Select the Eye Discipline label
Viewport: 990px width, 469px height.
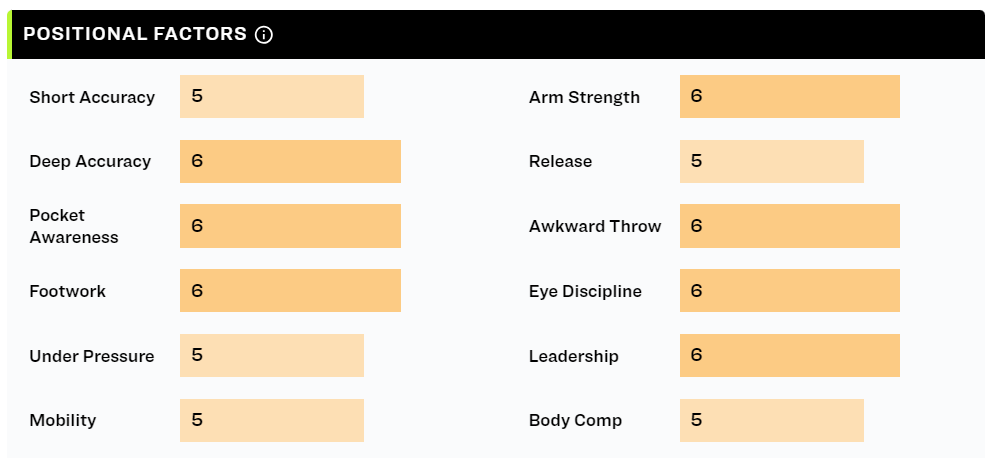coord(585,292)
